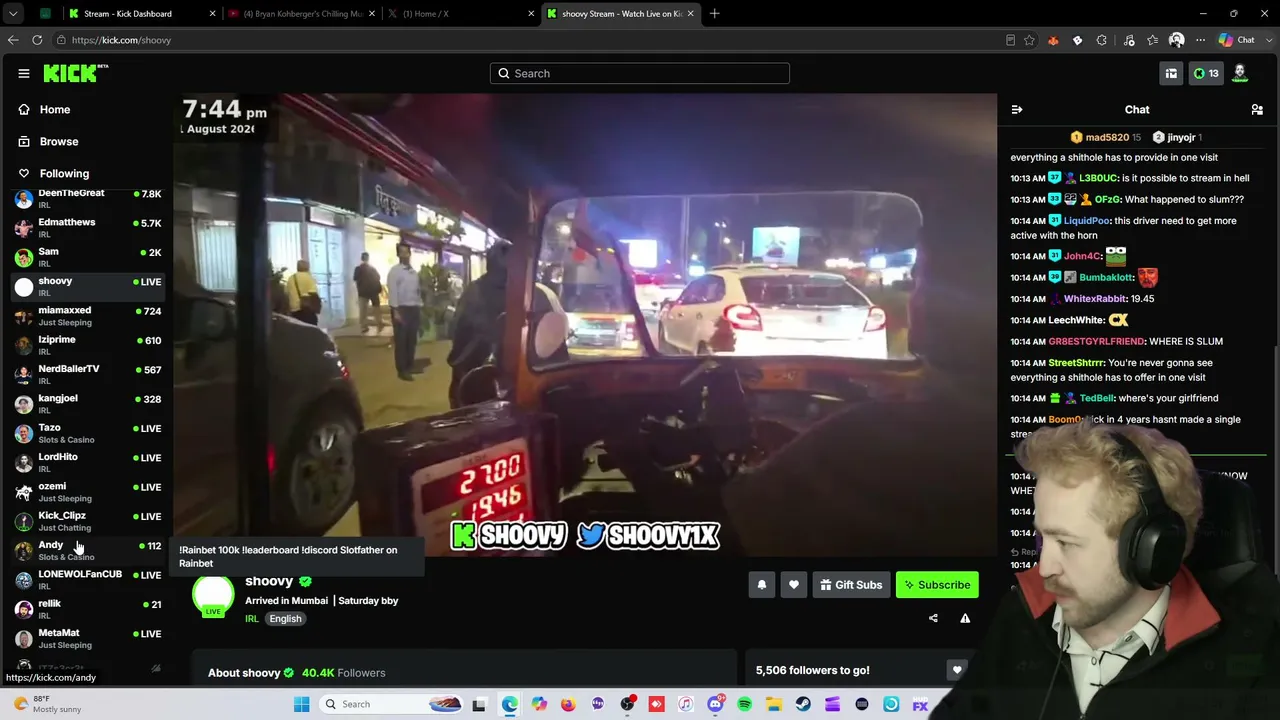Open File Explorer from the taskbar
The image size is (1280, 720).
[x=774, y=704]
